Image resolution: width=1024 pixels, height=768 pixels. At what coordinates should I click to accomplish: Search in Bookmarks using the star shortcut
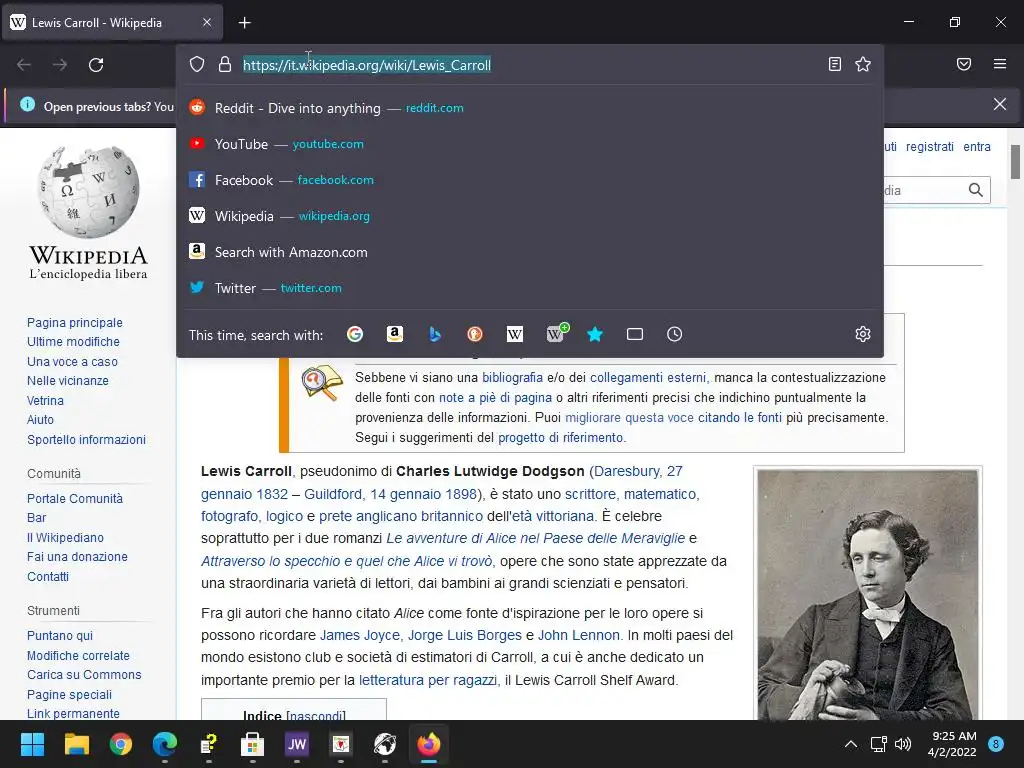[595, 334]
